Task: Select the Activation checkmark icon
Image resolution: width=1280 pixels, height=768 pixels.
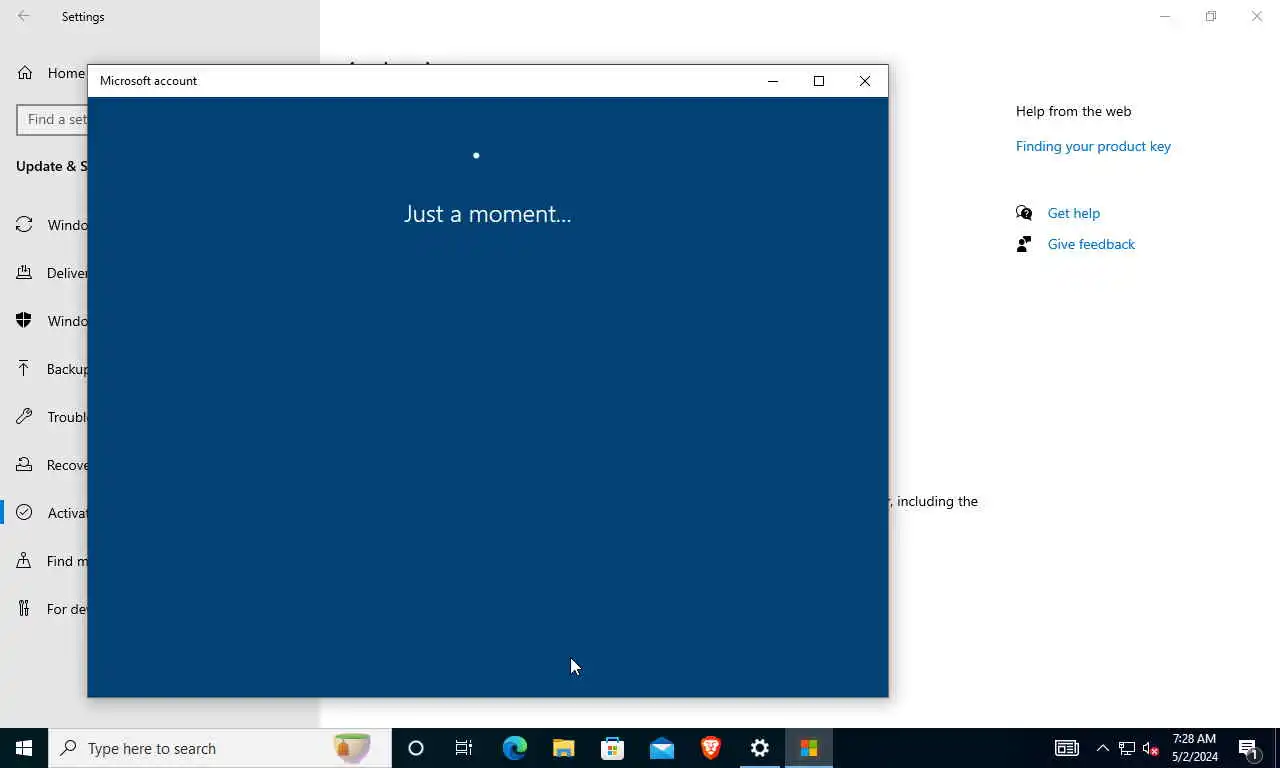Action: click(24, 513)
